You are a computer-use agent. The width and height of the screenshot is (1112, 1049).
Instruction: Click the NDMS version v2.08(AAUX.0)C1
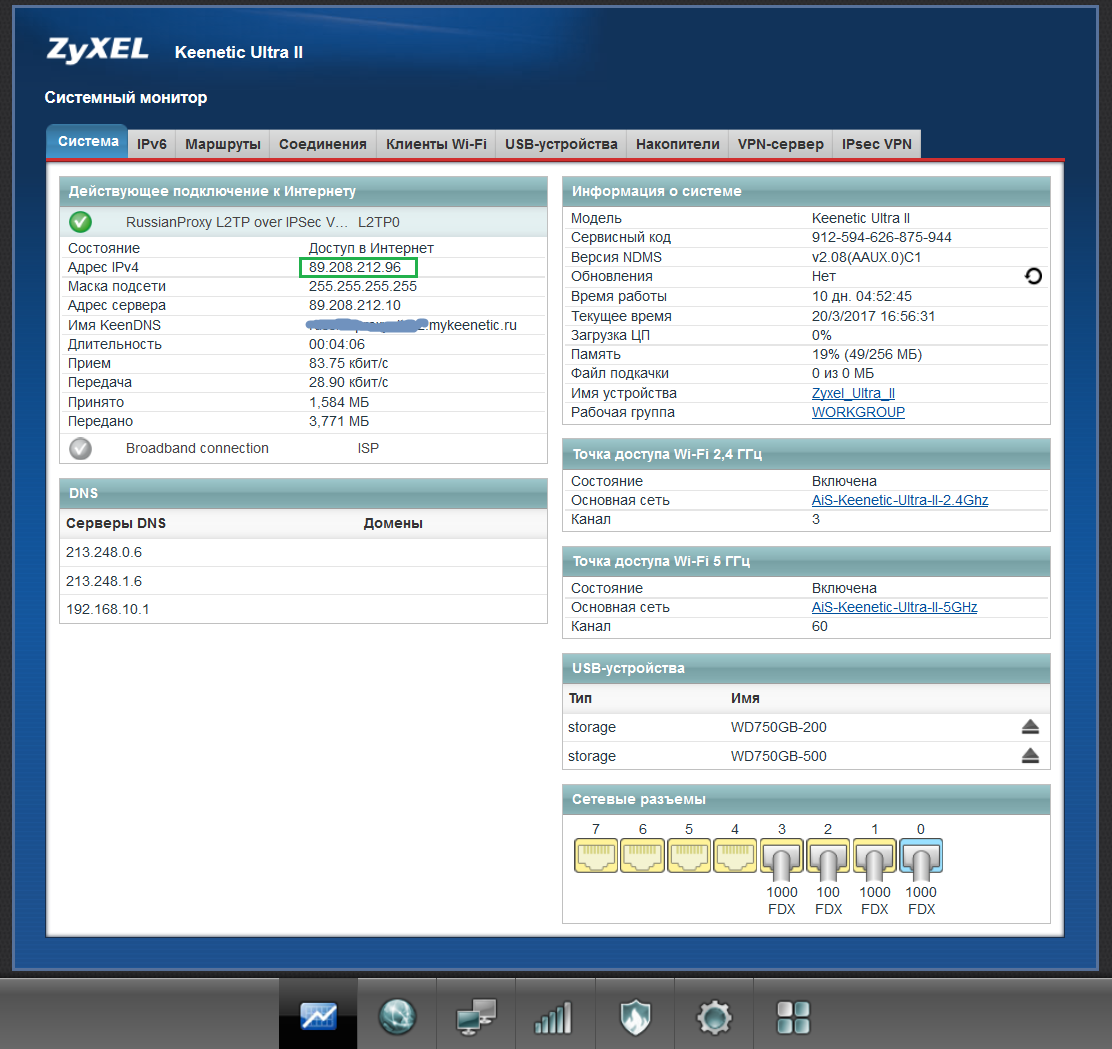pos(866,257)
